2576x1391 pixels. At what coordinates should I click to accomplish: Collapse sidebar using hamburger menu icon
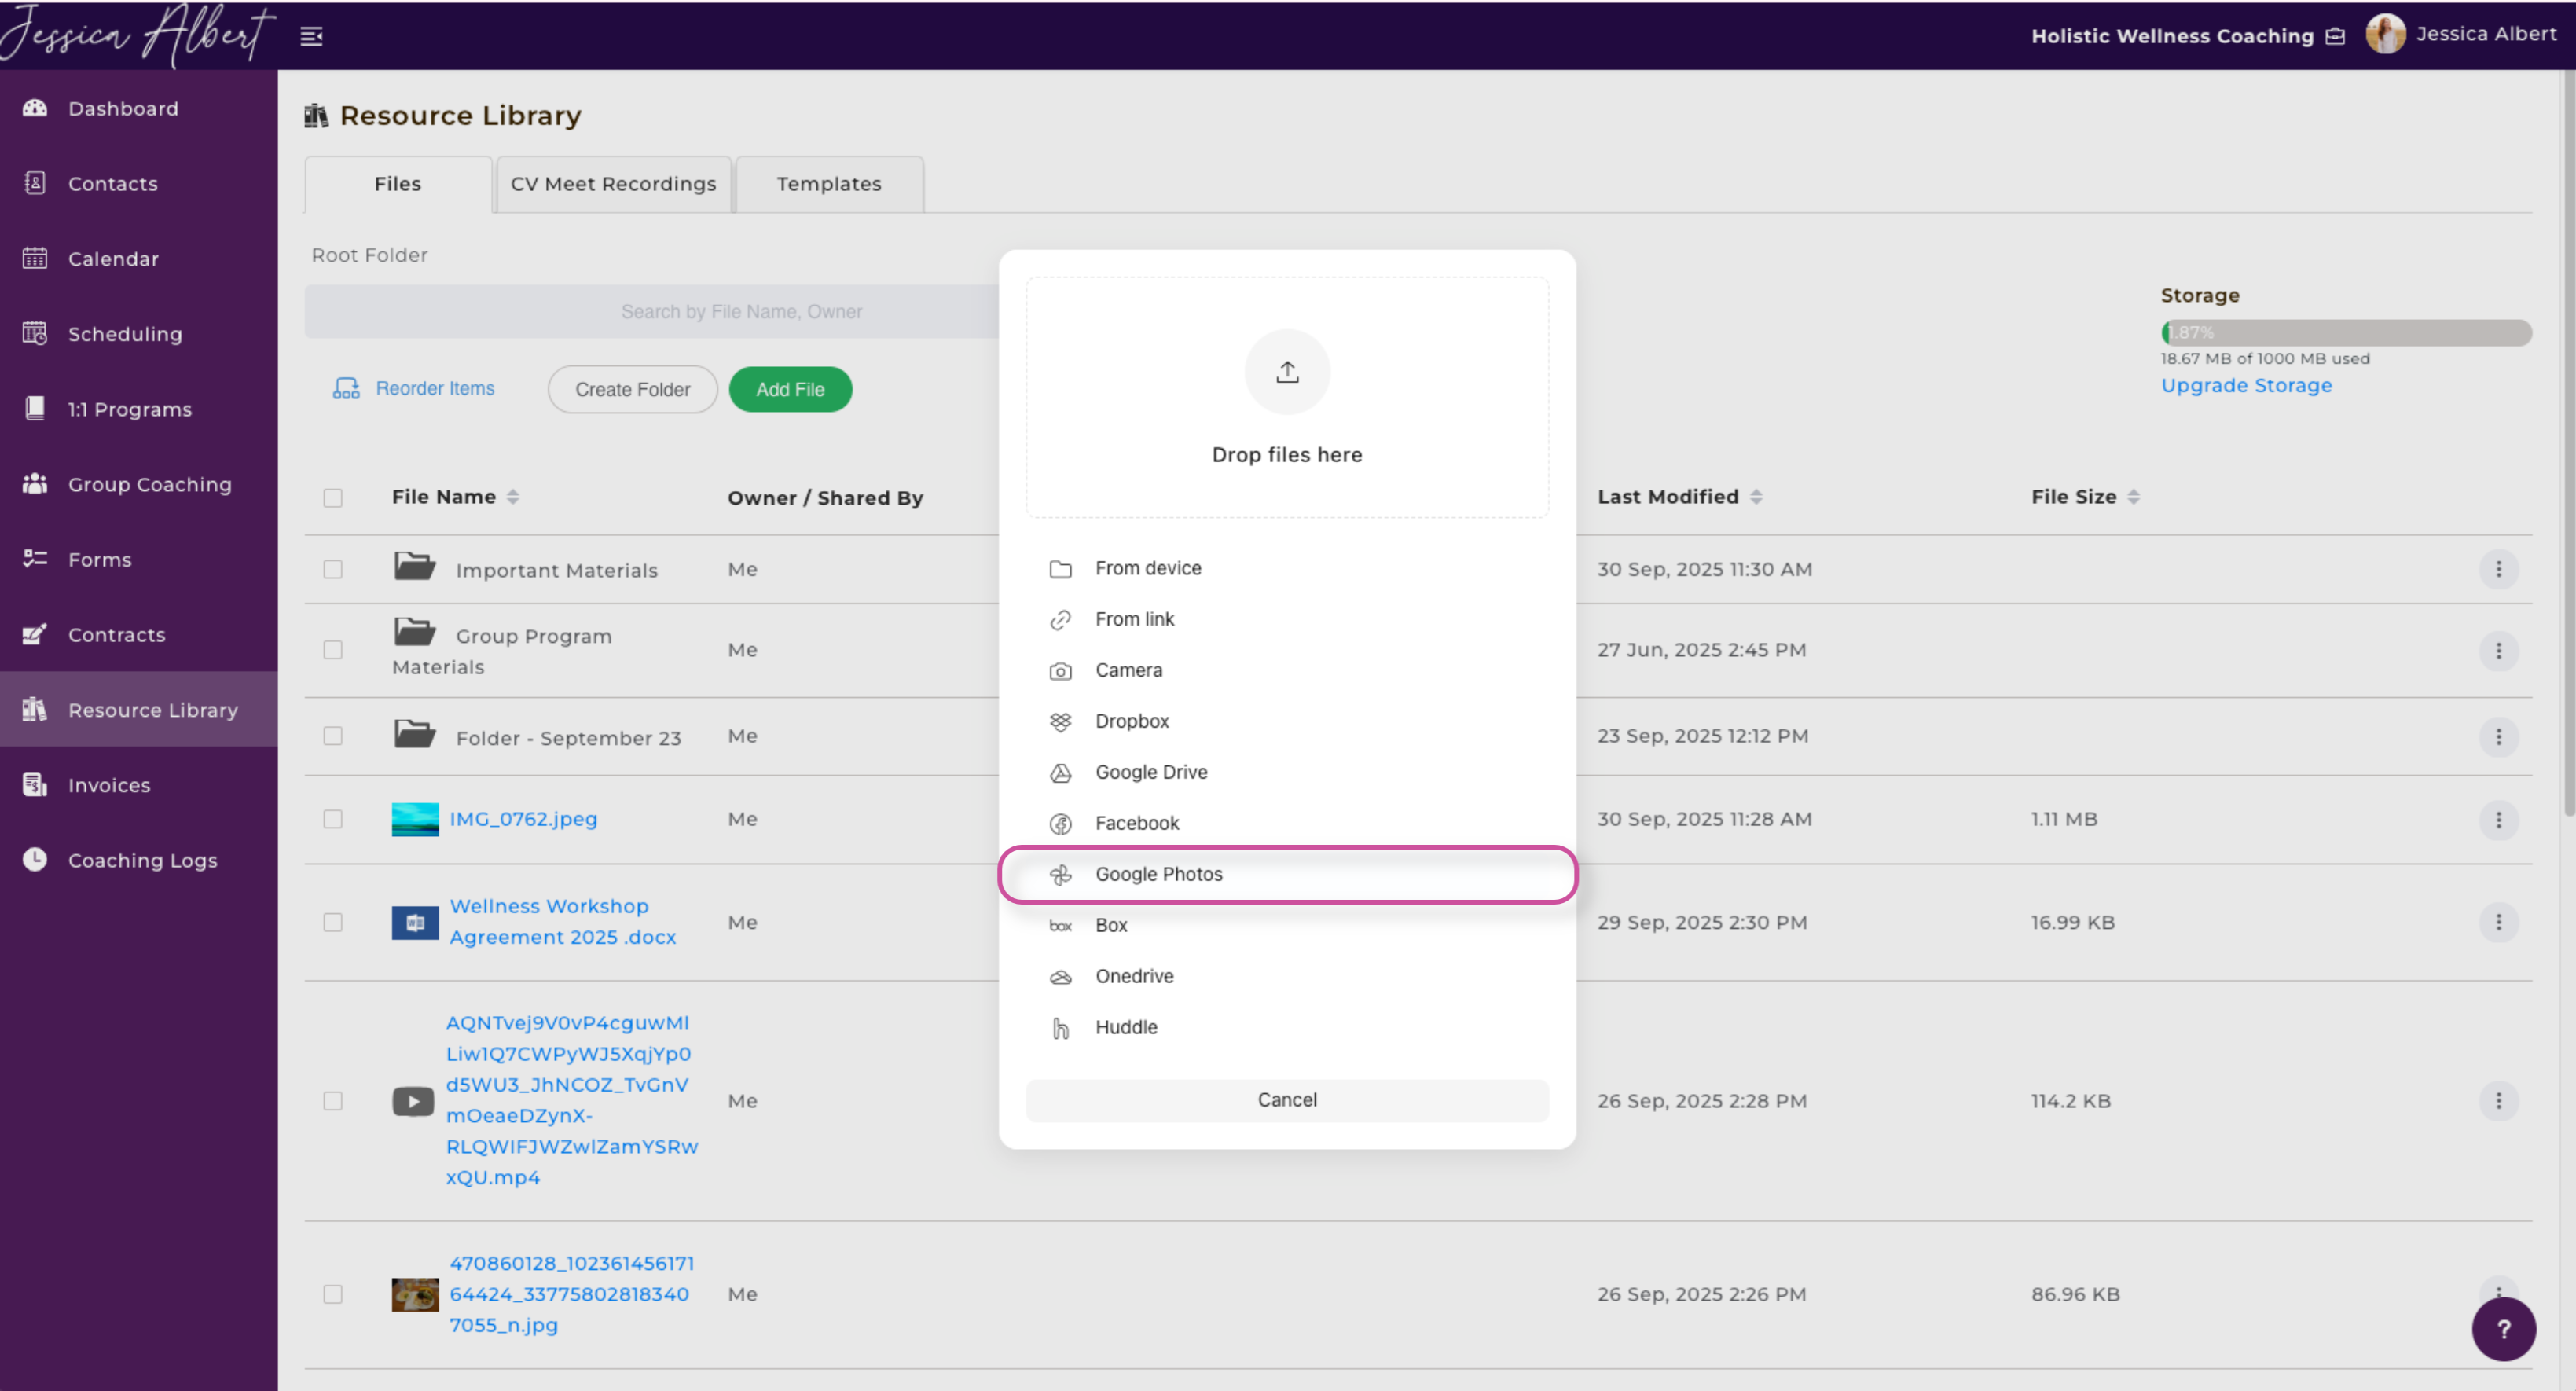[x=311, y=37]
